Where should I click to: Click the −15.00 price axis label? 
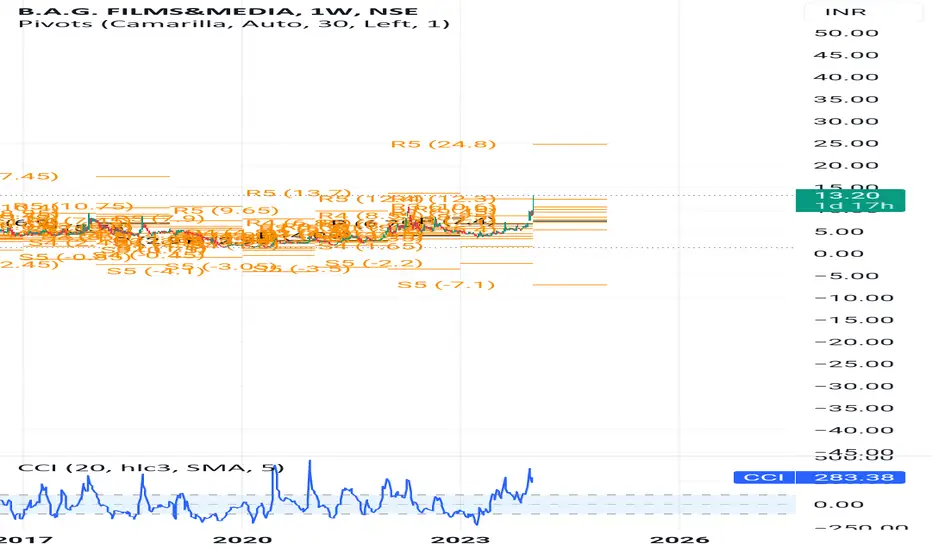coord(854,320)
